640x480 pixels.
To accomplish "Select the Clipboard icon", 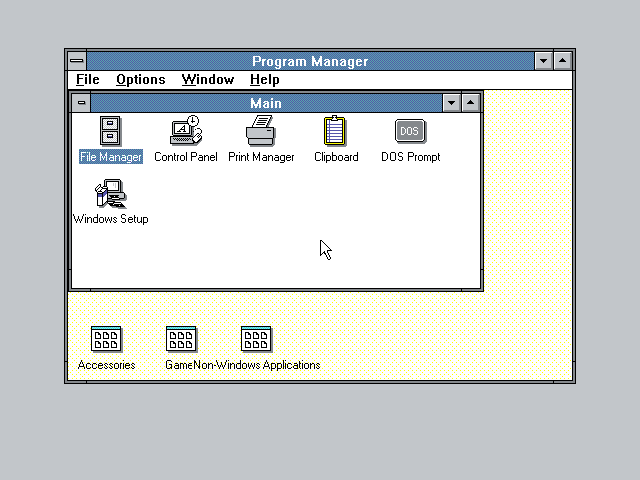I will click(335, 131).
